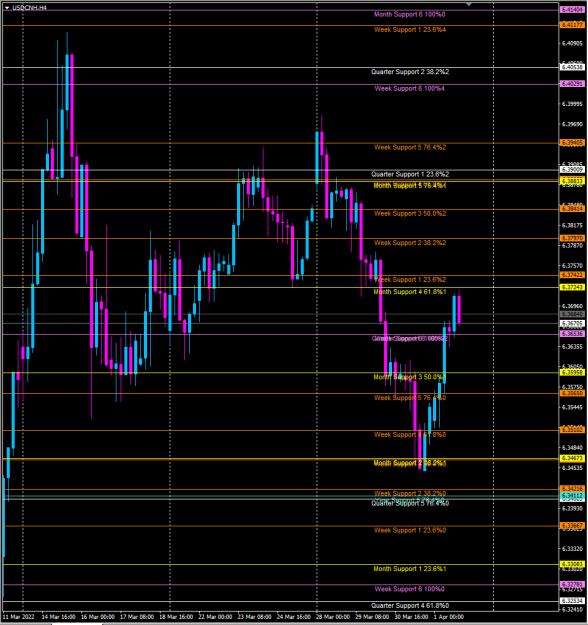Screen dimensions: 588x625
Task: Click the '28 Mar 00:00' time axis label
Action: click(333, 617)
